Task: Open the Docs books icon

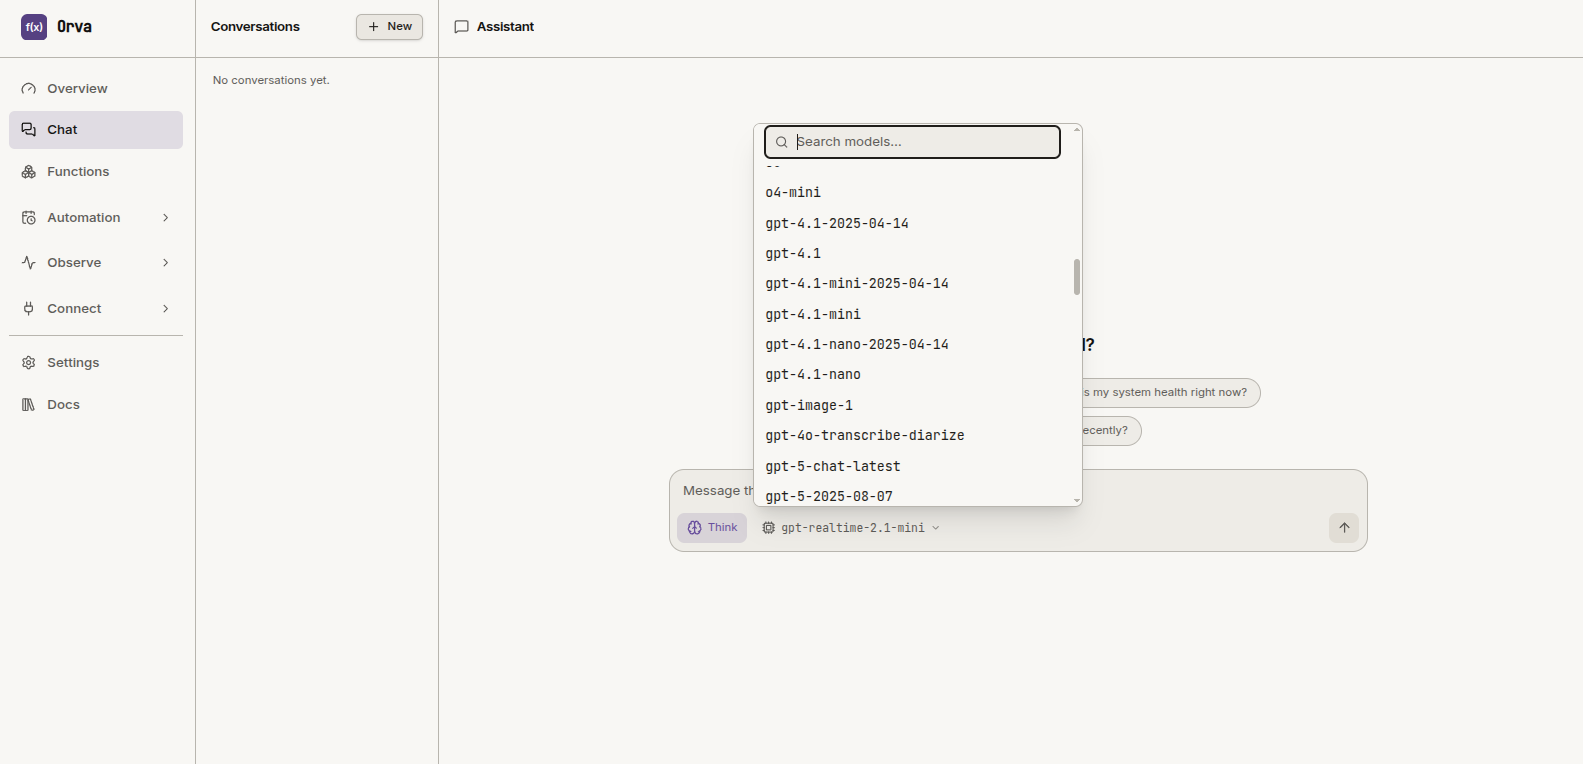Action: pyautogui.click(x=29, y=405)
